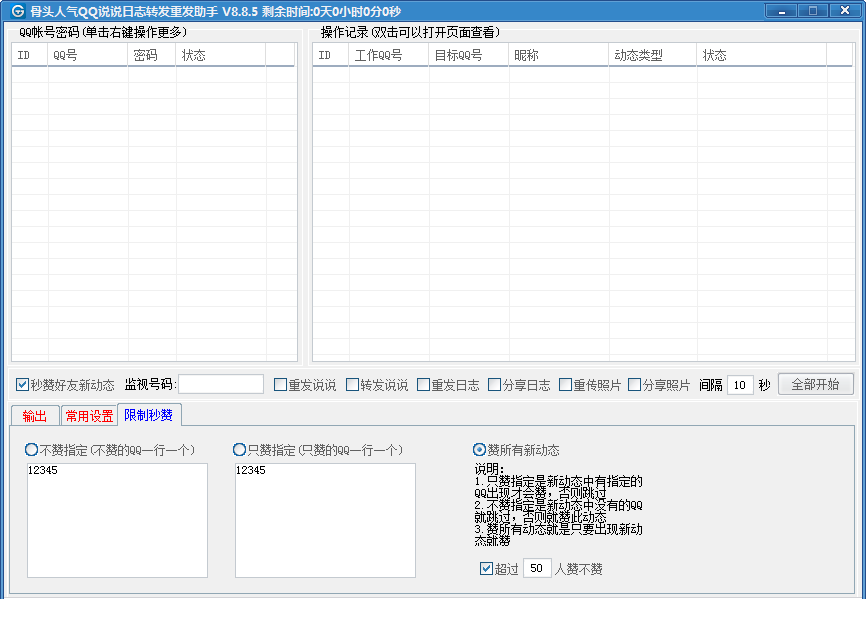Viewport: 866px width, 622px height.
Task: Click the app logo icon in title bar
Action: coord(18,10)
